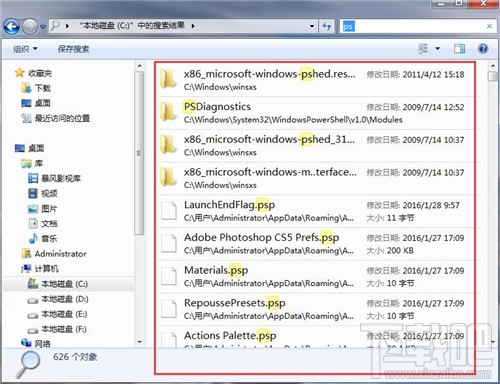Open 下载 folder in favorites

tap(36, 88)
